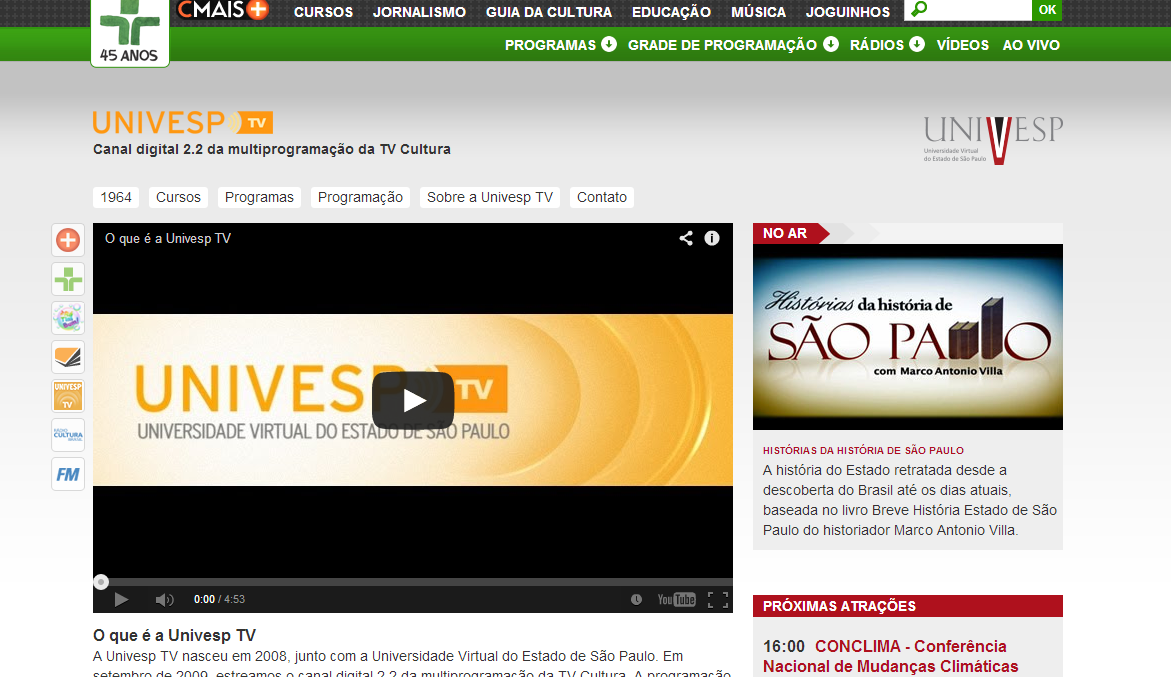Screen dimensions: 1171x677
Task: Play video with bottom-bar play control
Action: point(121,599)
